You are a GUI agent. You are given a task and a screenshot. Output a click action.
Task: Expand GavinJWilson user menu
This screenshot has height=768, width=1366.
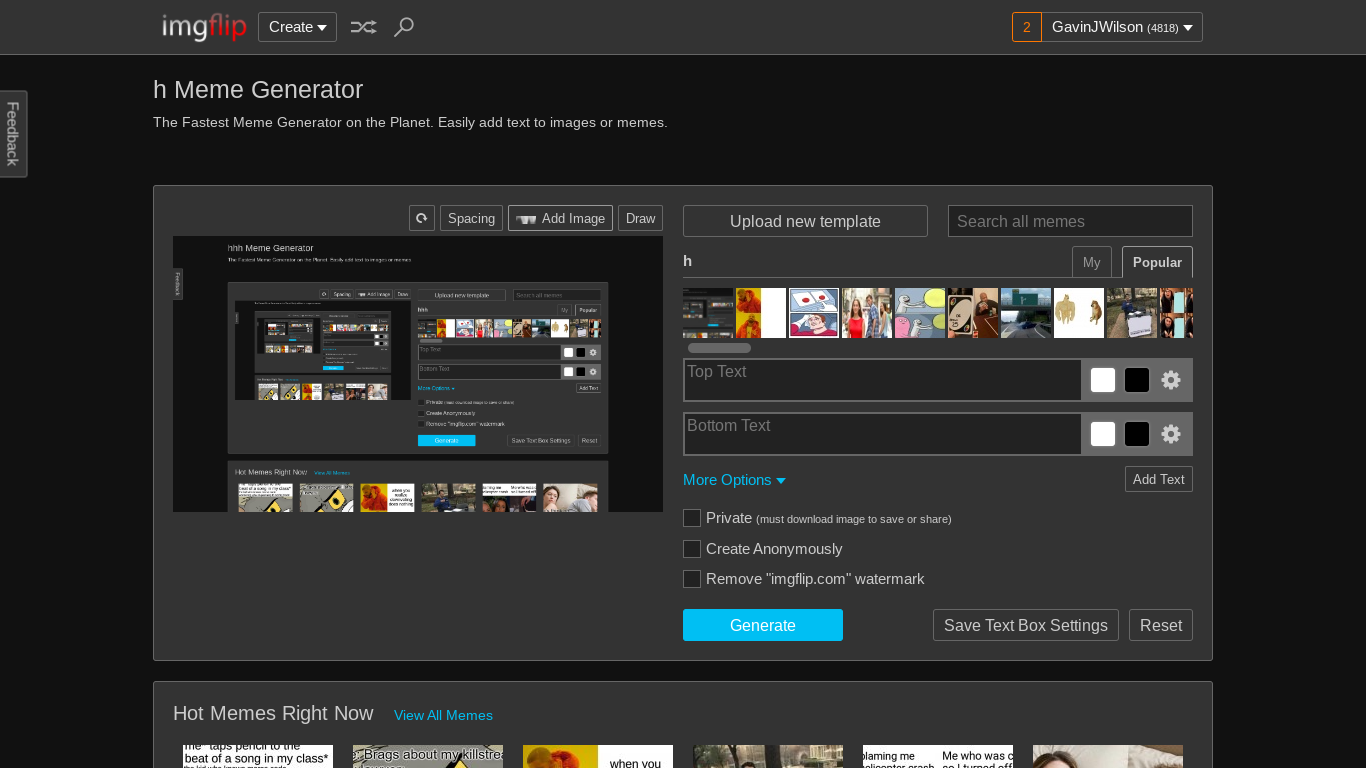pos(1121,27)
